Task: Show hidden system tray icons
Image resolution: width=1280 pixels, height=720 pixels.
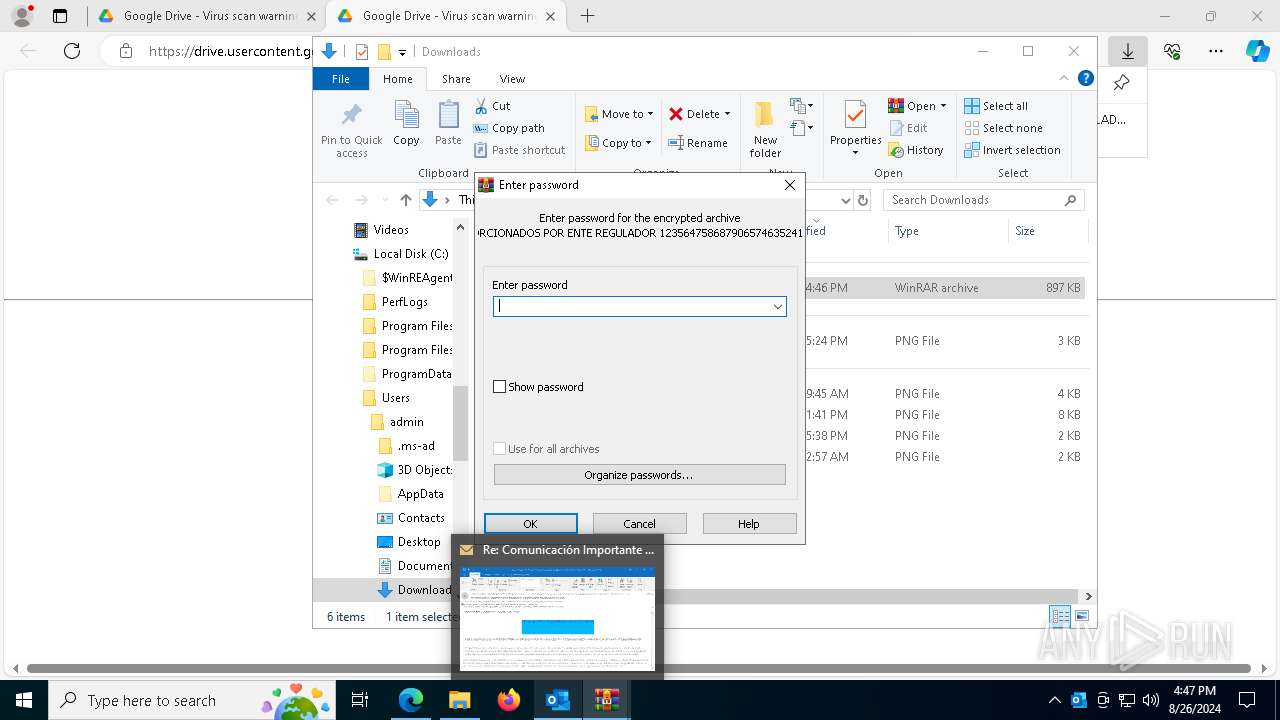Action: click(1054, 700)
